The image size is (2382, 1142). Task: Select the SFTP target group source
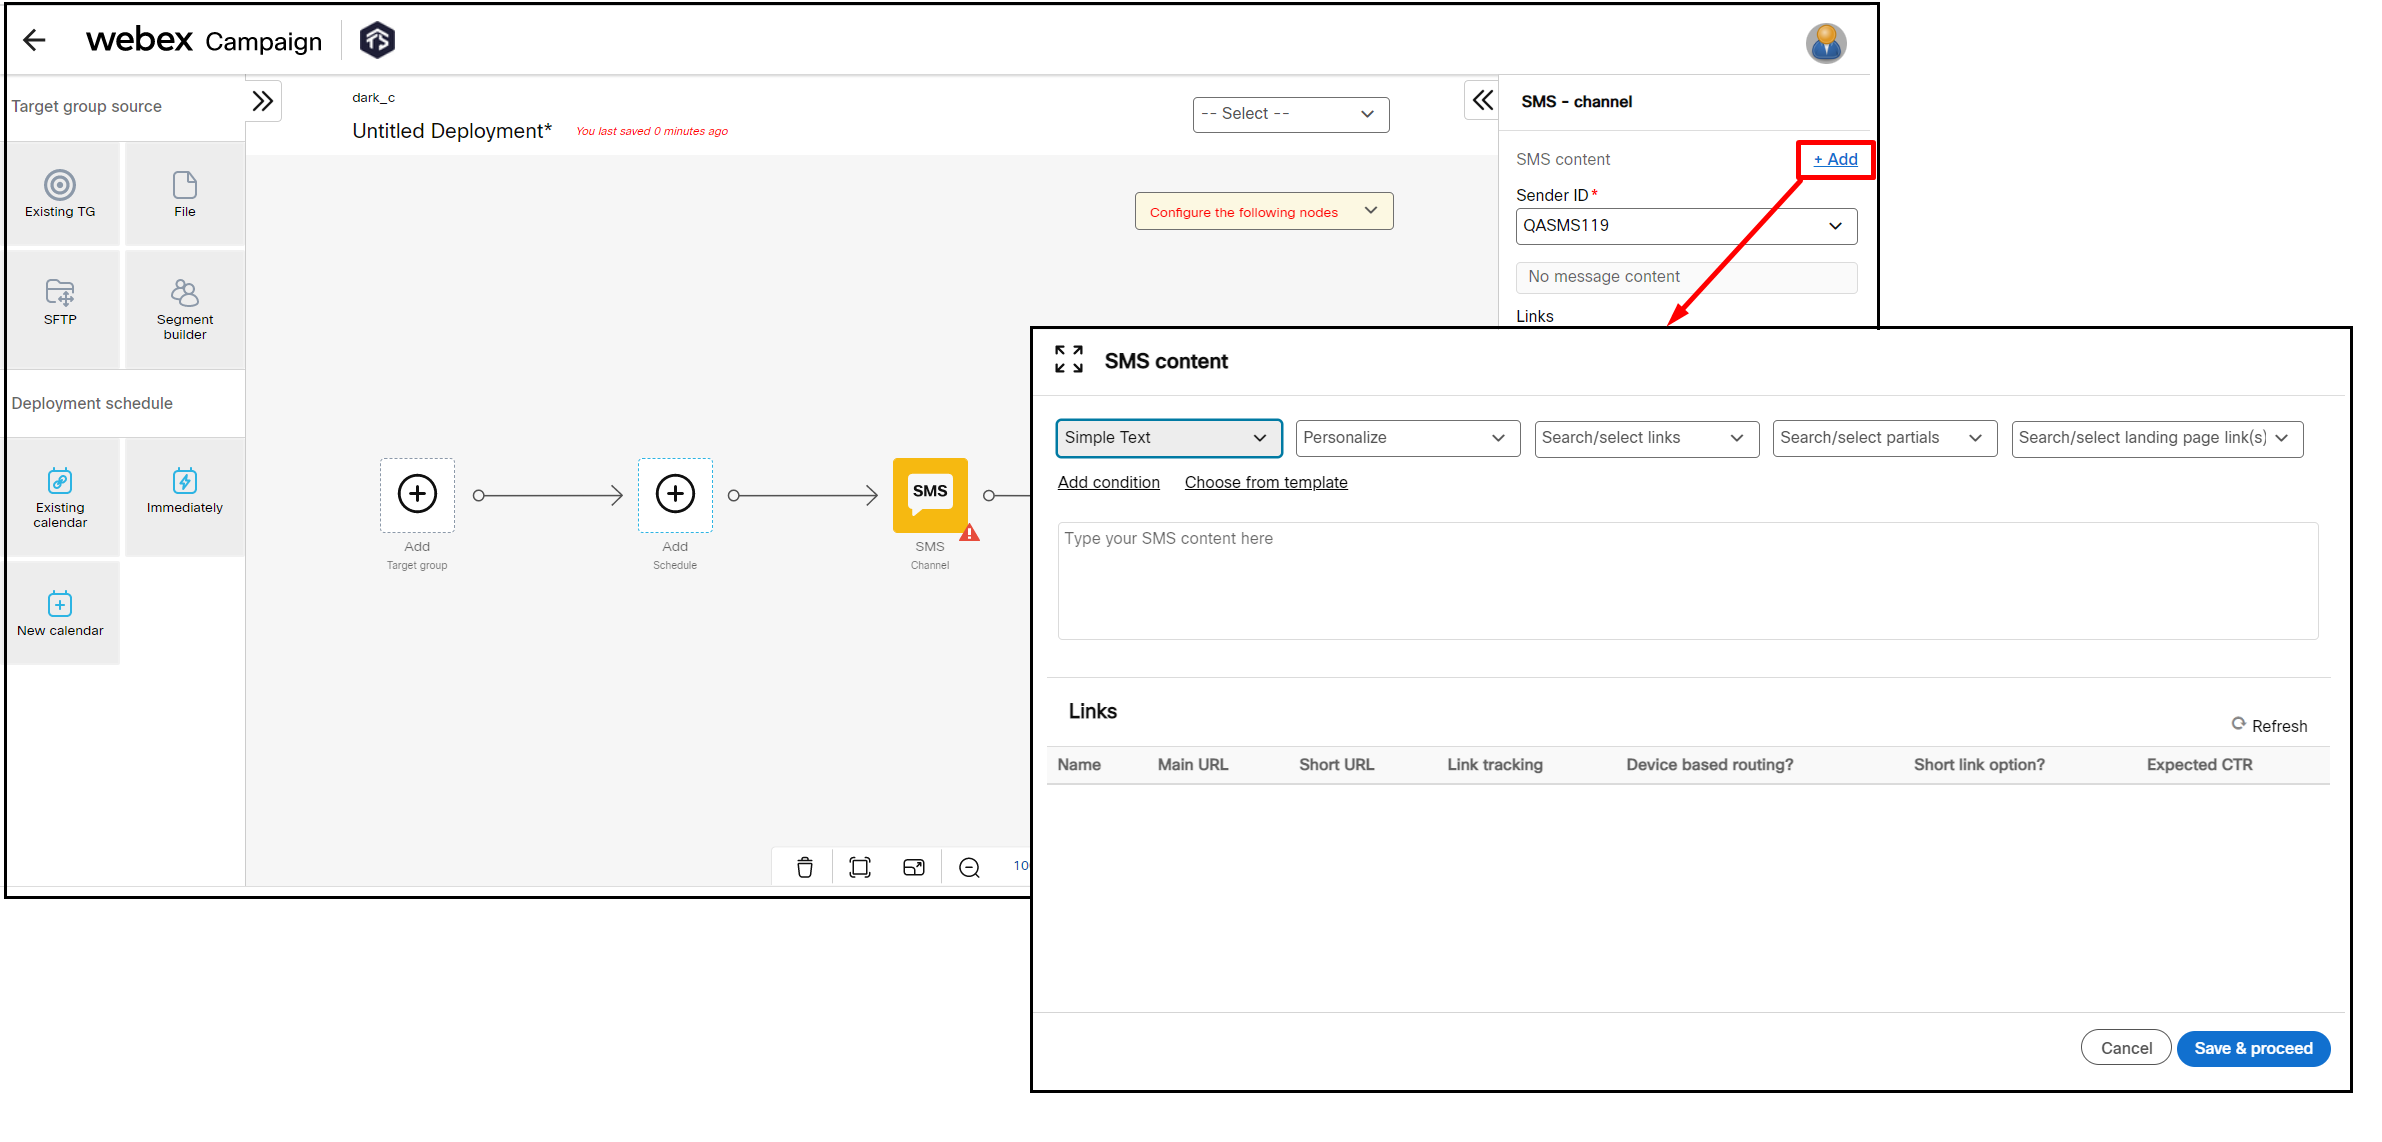(x=61, y=305)
